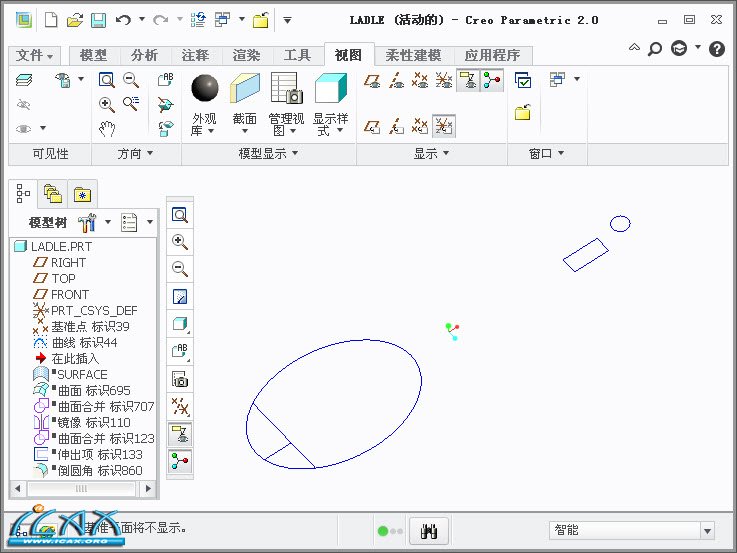Click model tree horizontal scrollbar
The width and height of the screenshot is (737, 553).
pos(82,489)
